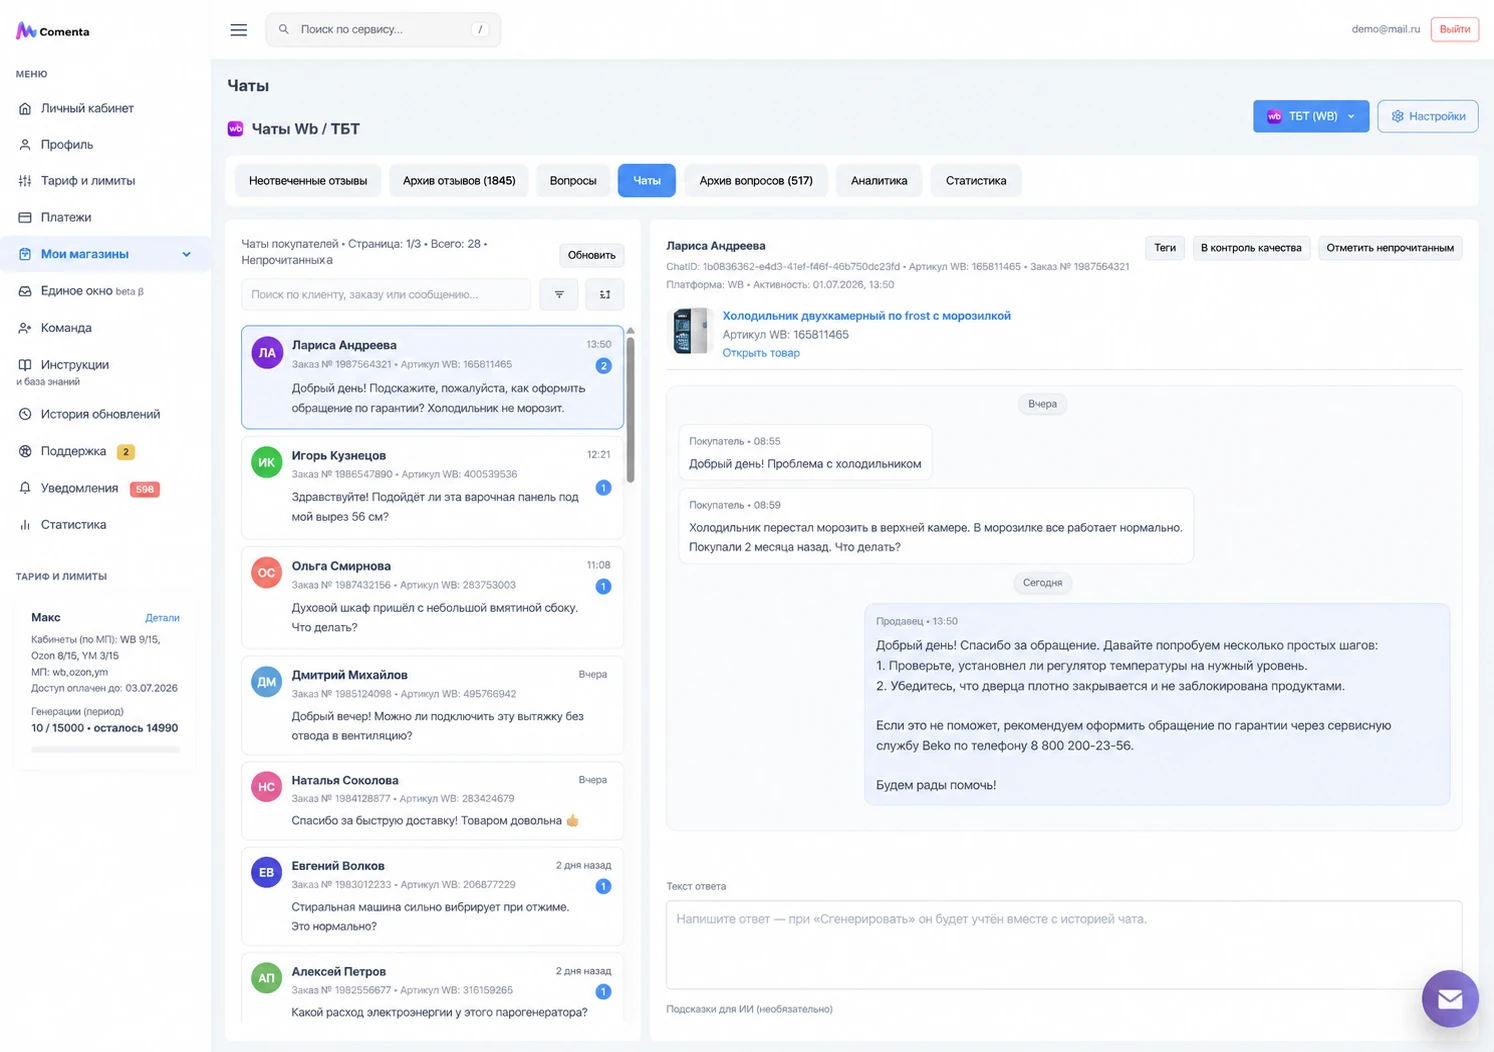This screenshot has height=1052, width=1494.
Task: Toggle the hamburger sidebar menu icon
Action: click(x=238, y=30)
